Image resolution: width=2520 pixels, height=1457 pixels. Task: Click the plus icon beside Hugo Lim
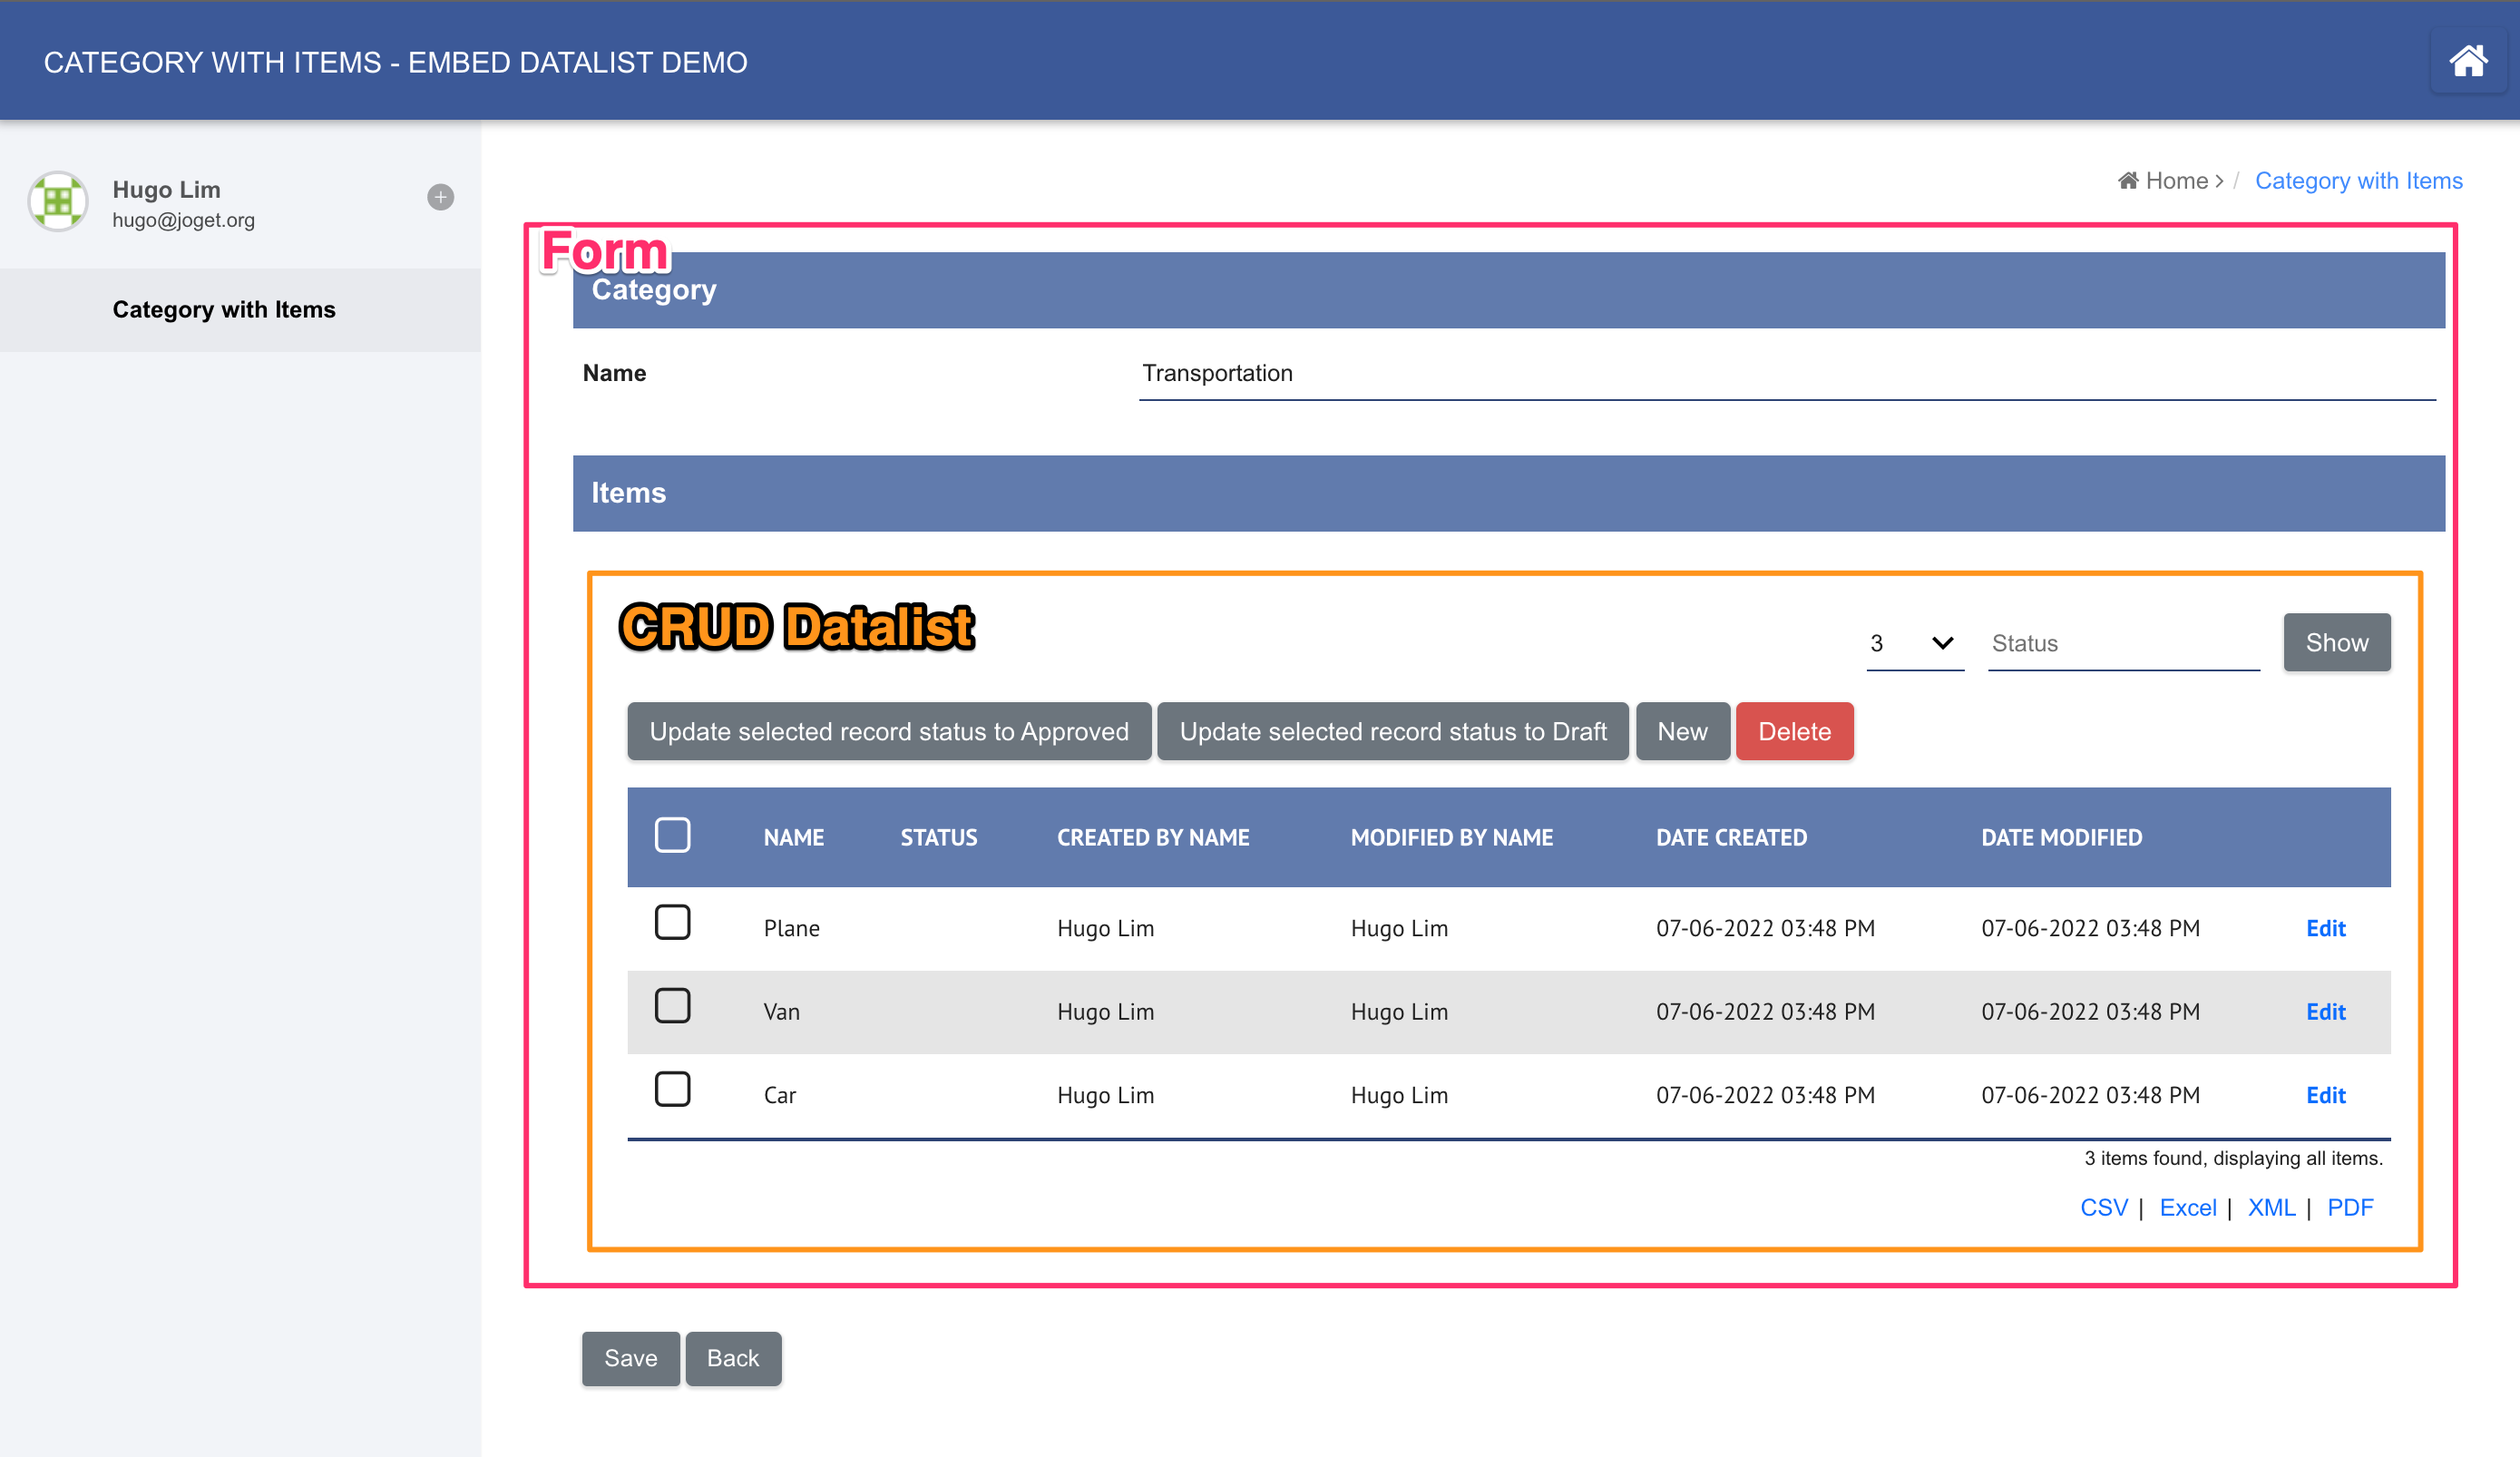(x=440, y=197)
